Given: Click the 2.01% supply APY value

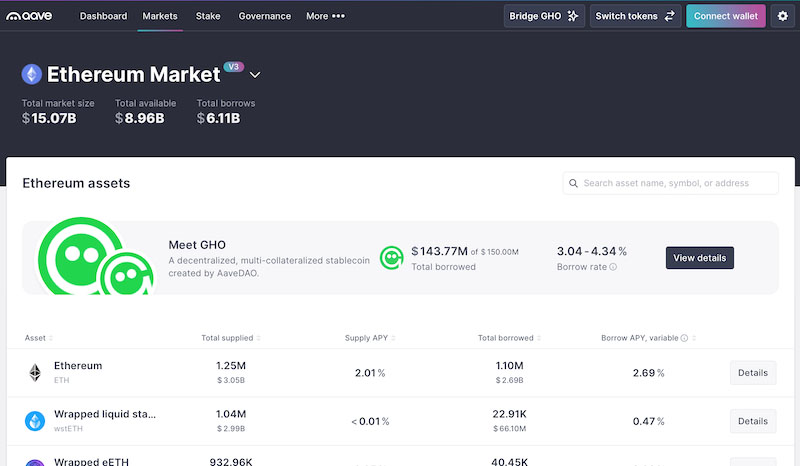Looking at the screenshot, I should coord(370,373).
